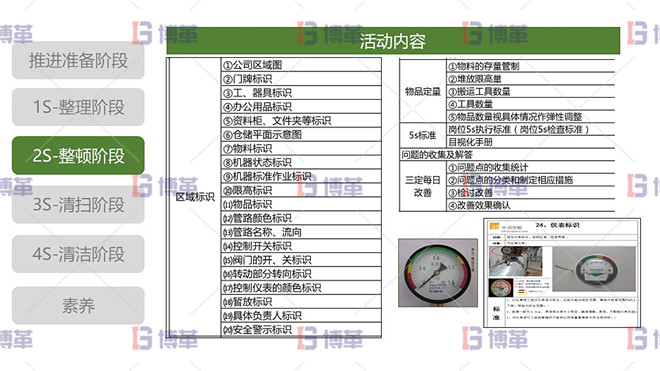
Task: Select row ①公司区域图
Action: [x=301, y=65]
